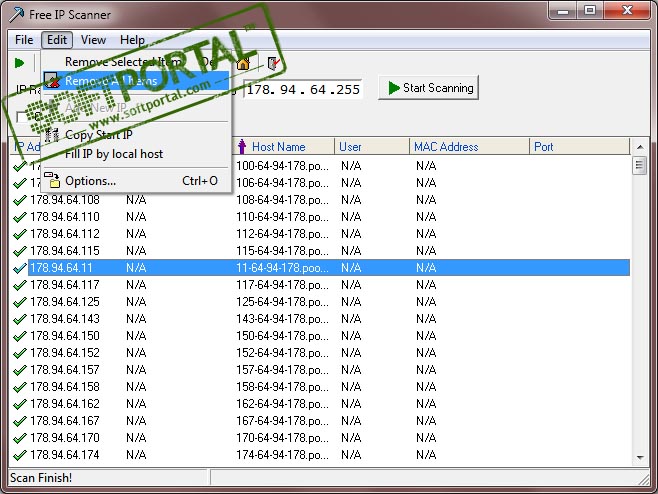Viewport: 658px width, 494px height.
Task: Click the checkmark icon for 178.94.64.143
Action: pyautogui.click(x=20, y=319)
